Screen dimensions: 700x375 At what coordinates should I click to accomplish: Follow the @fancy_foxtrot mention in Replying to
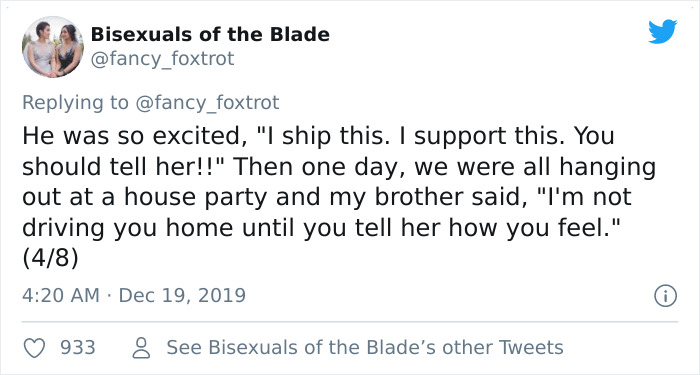pos(207,102)
